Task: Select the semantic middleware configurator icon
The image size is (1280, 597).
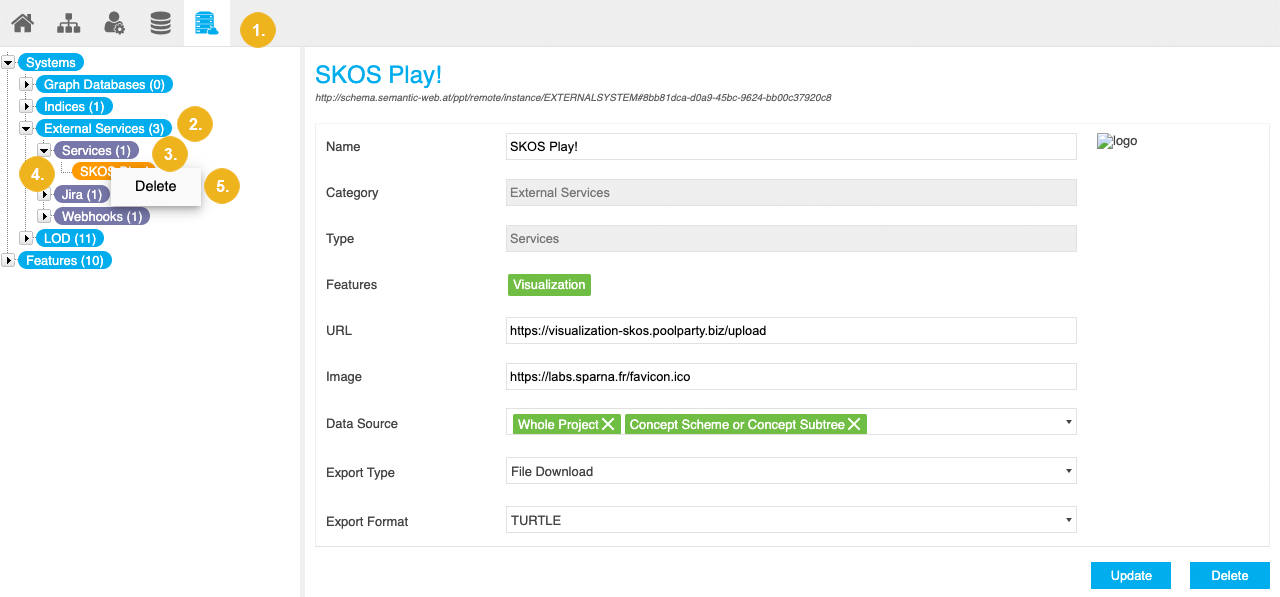Action: click(206, 23)
